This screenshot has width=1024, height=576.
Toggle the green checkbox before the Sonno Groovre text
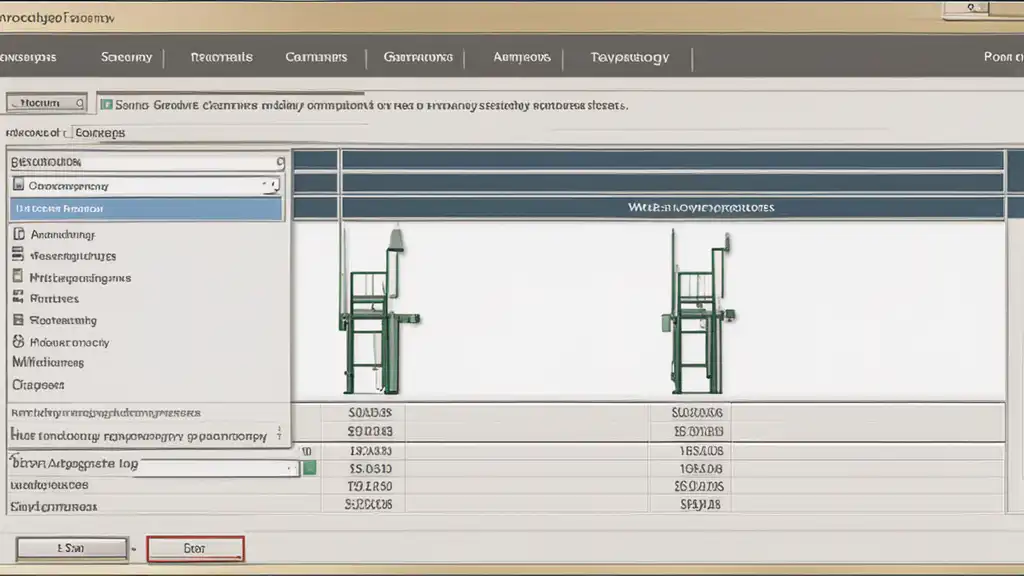pos(106,104)
